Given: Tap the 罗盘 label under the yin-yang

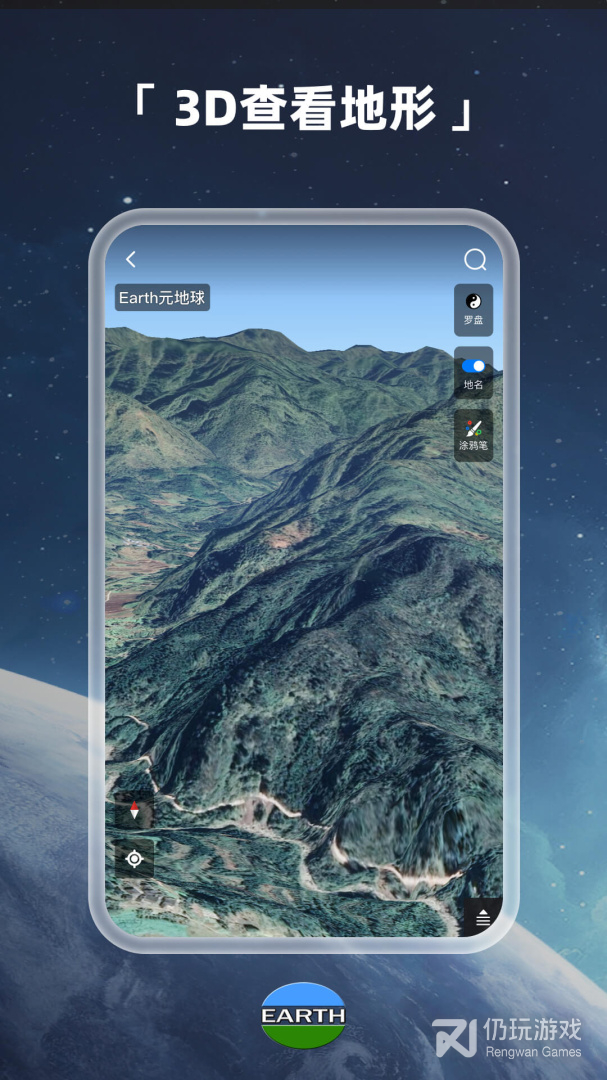Looking at the screenshot, I should click(474, 321).
